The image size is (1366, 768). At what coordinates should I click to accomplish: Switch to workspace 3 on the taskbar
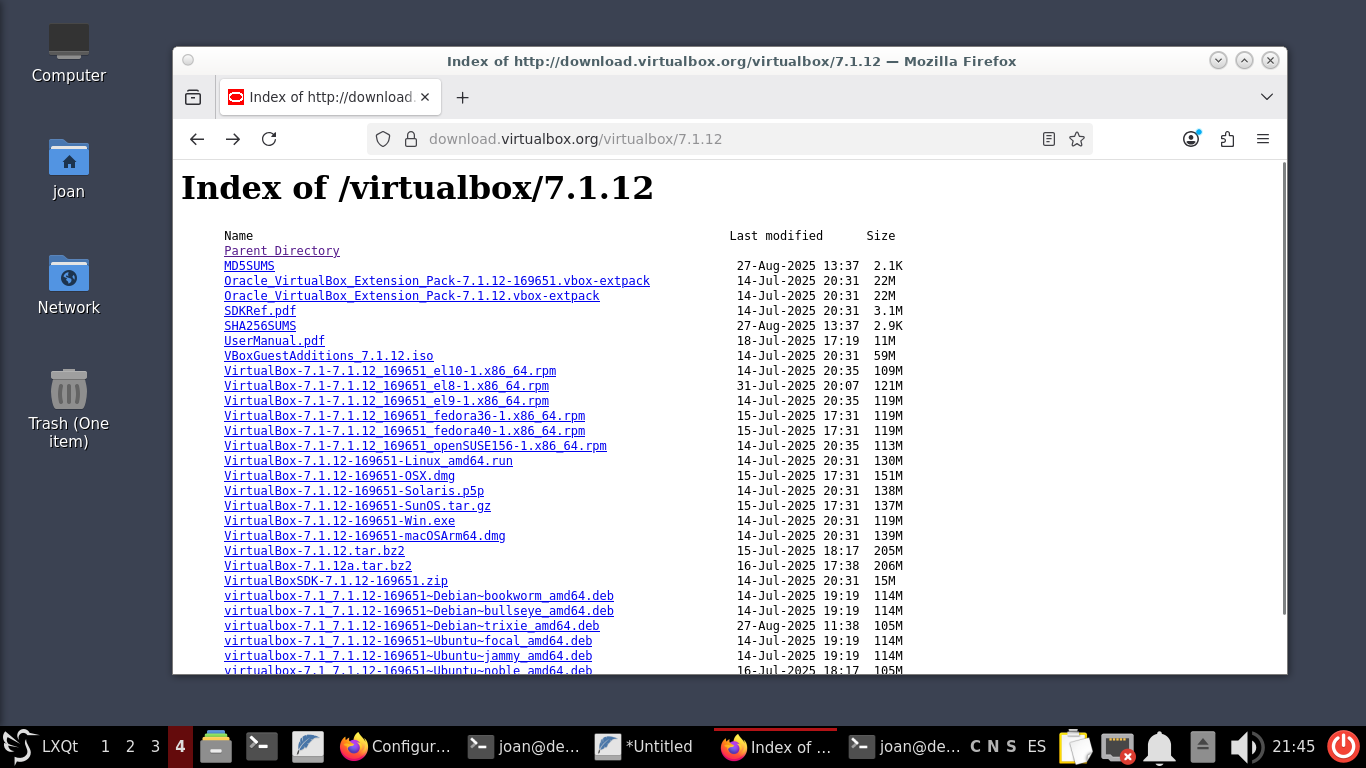(154, 746)
